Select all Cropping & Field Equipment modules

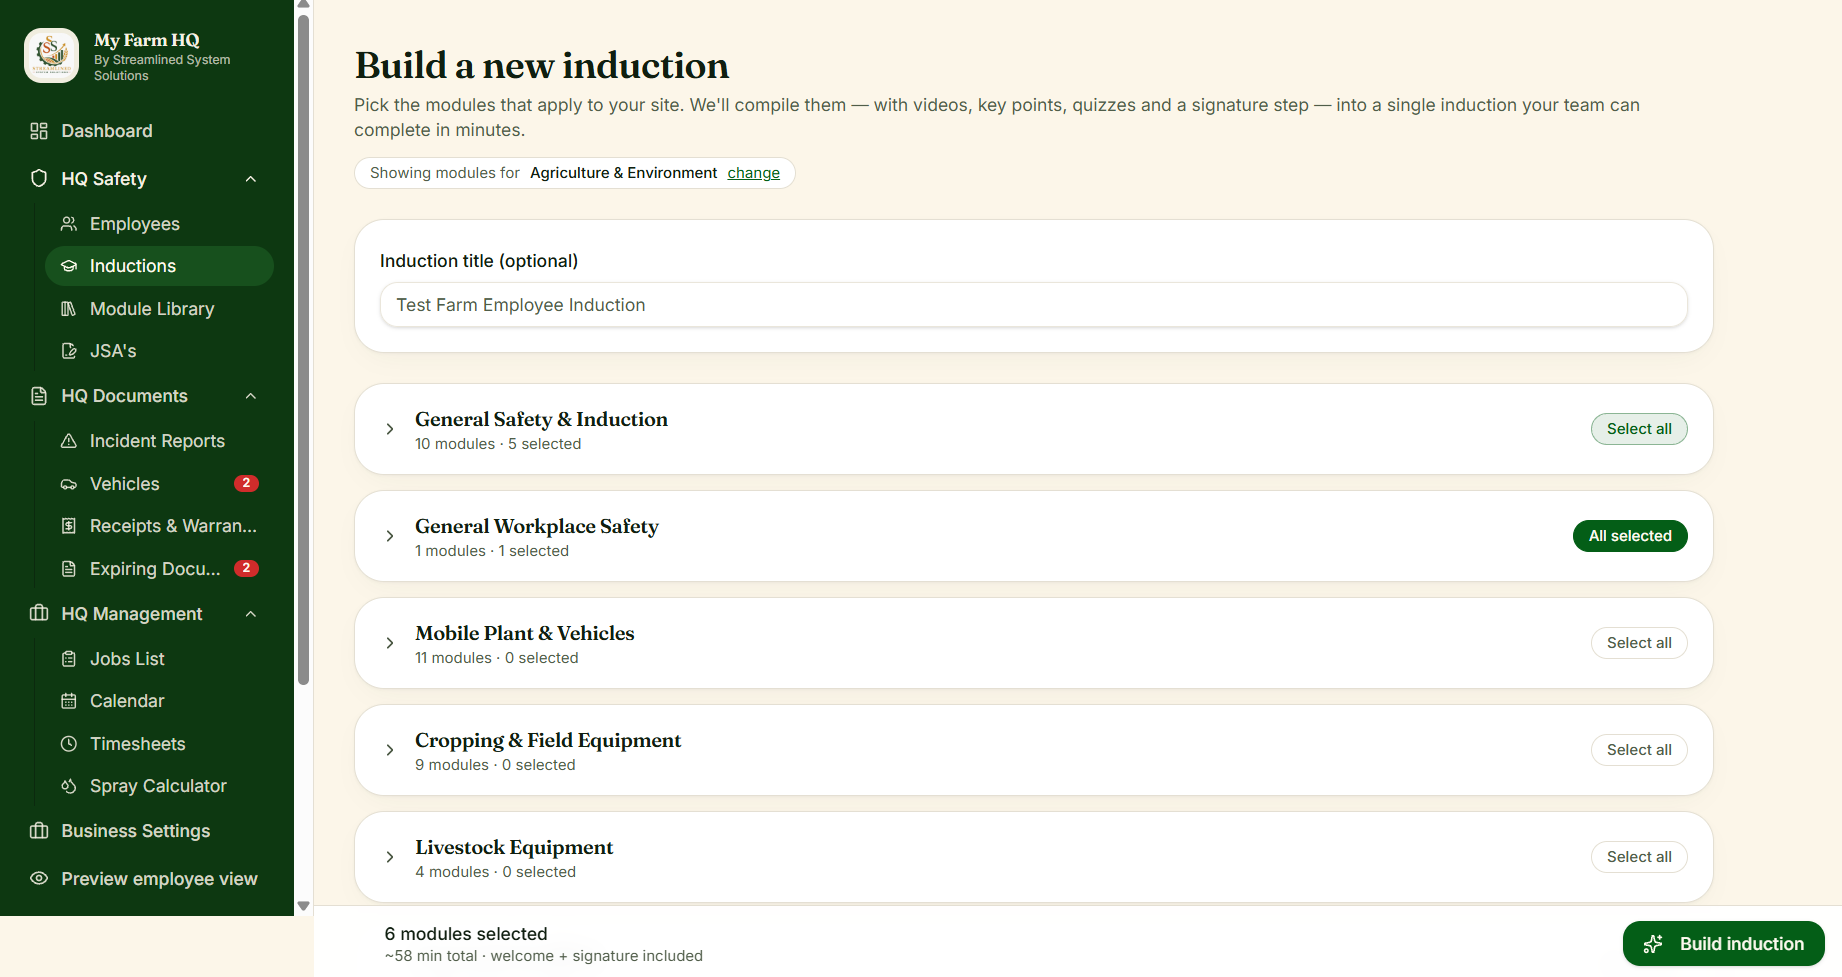(x=1639, y=750)
